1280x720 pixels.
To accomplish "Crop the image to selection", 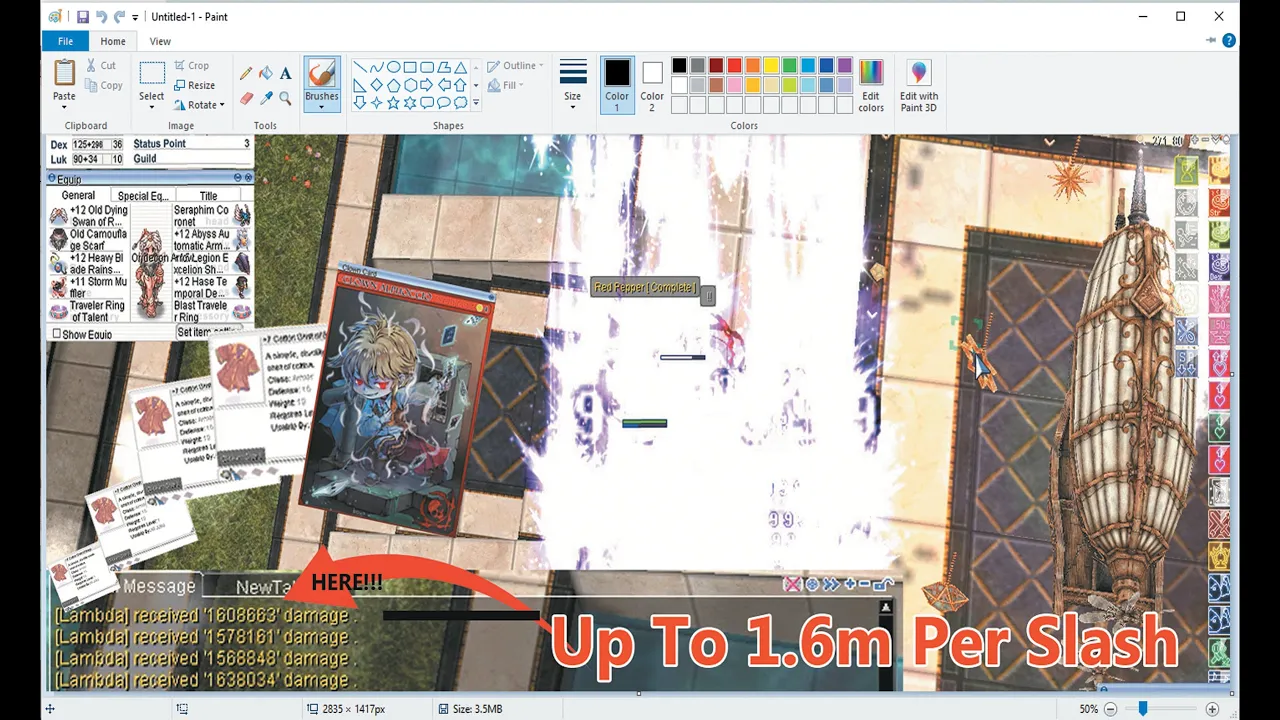I will [x=191, y=65].
